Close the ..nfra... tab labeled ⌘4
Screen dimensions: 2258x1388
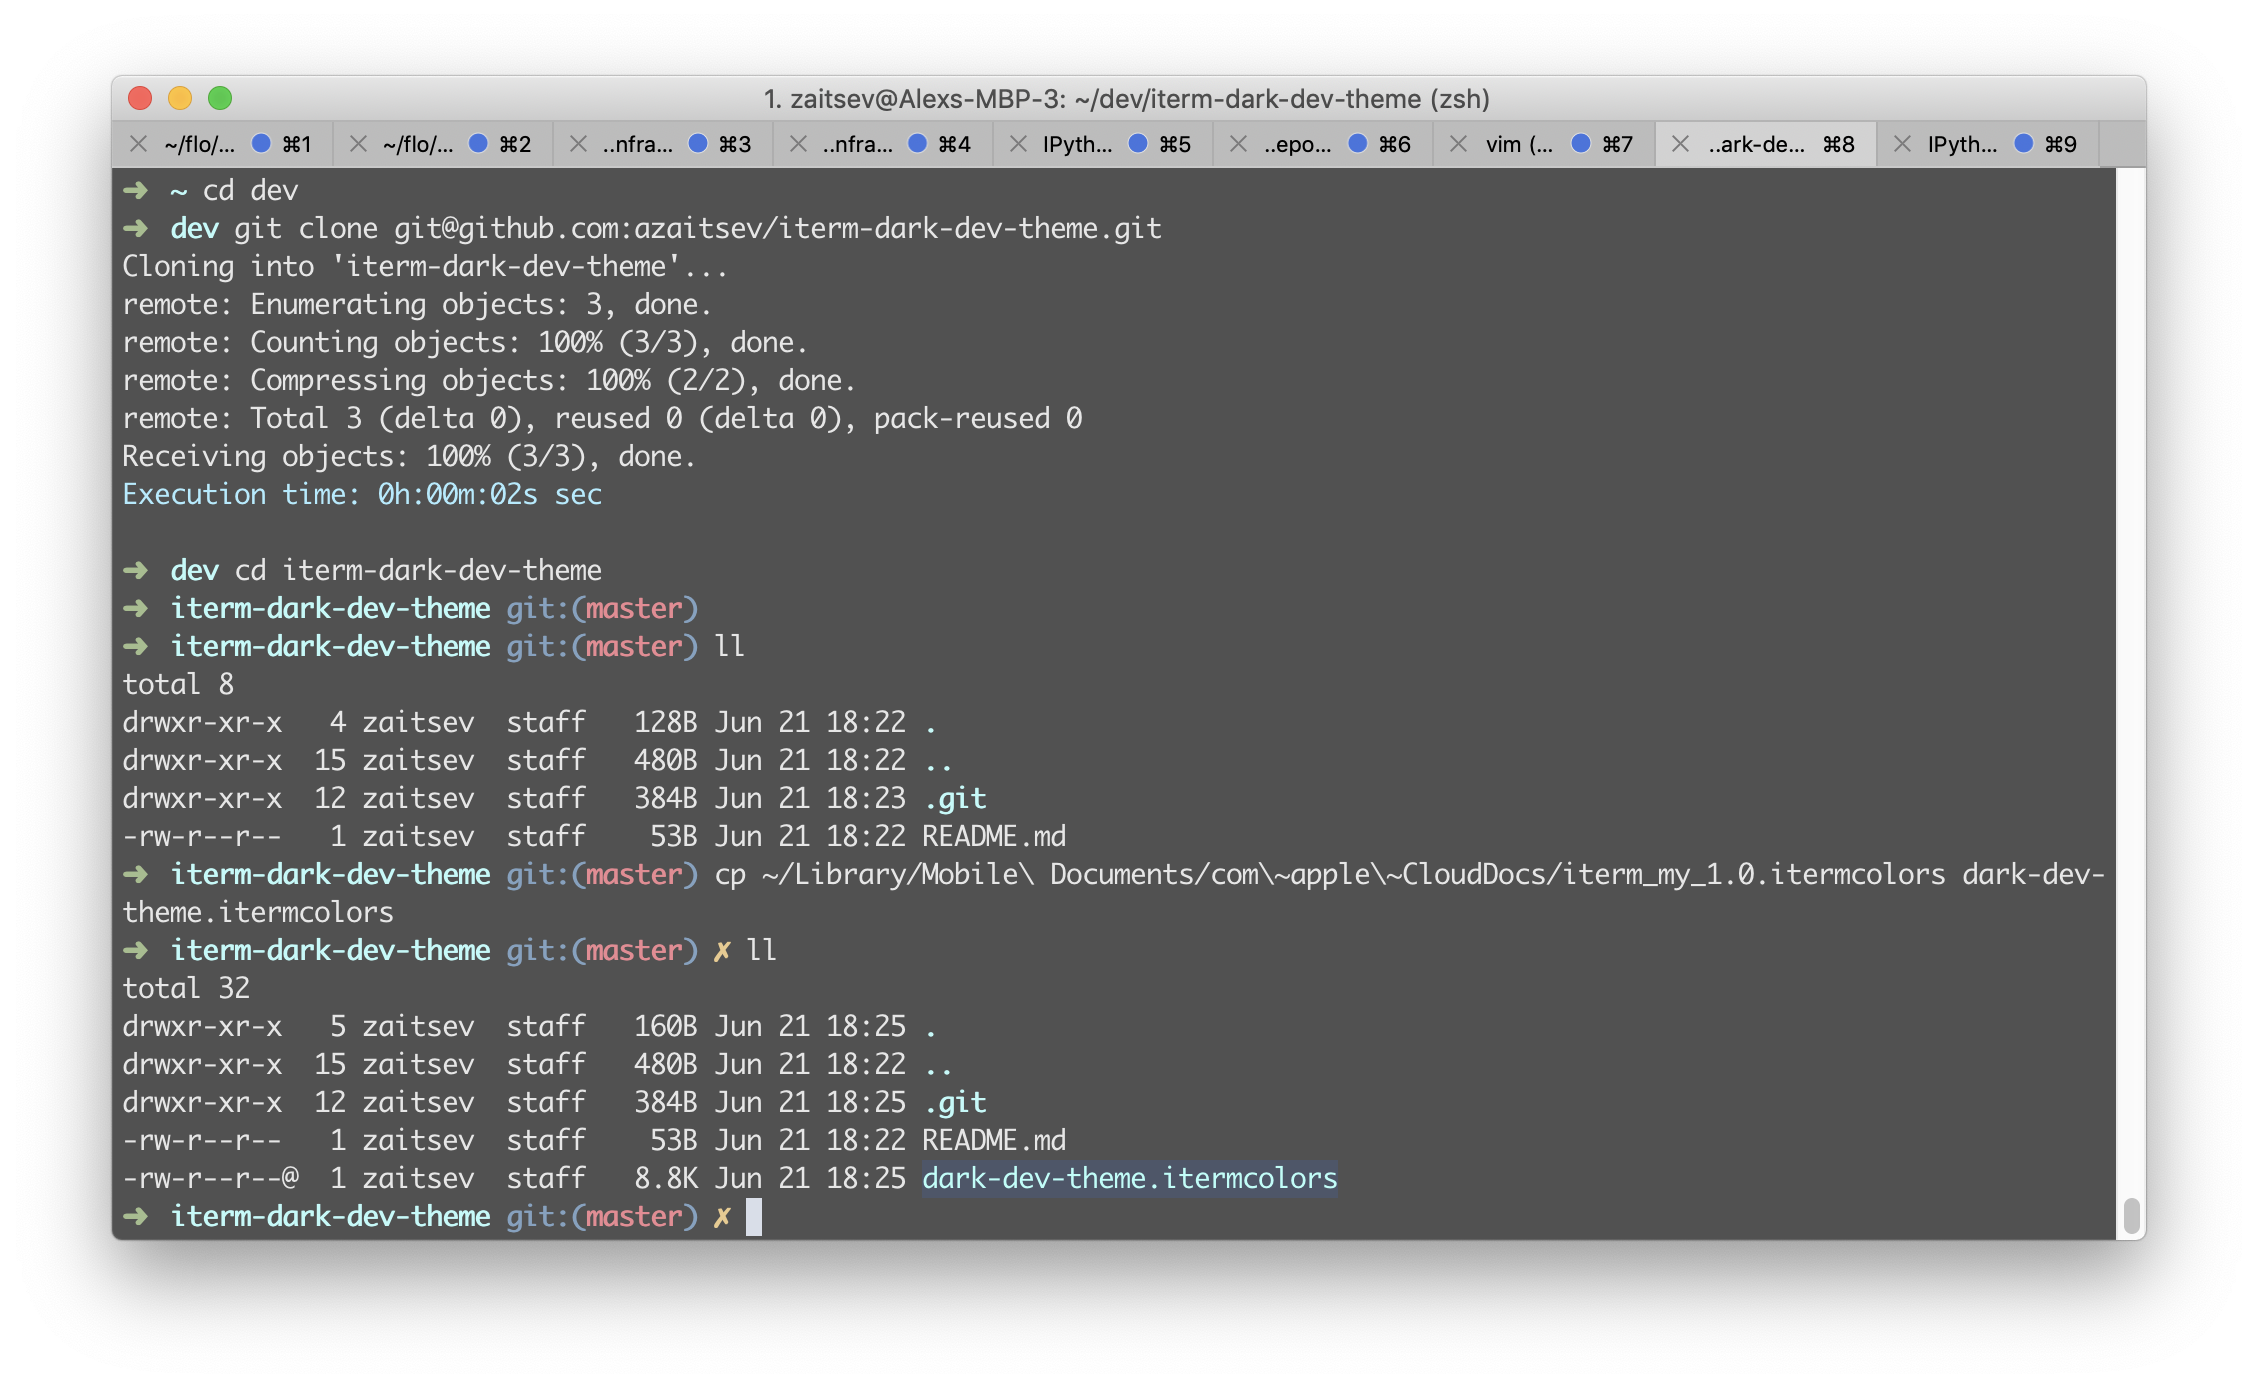coord(798,144)
